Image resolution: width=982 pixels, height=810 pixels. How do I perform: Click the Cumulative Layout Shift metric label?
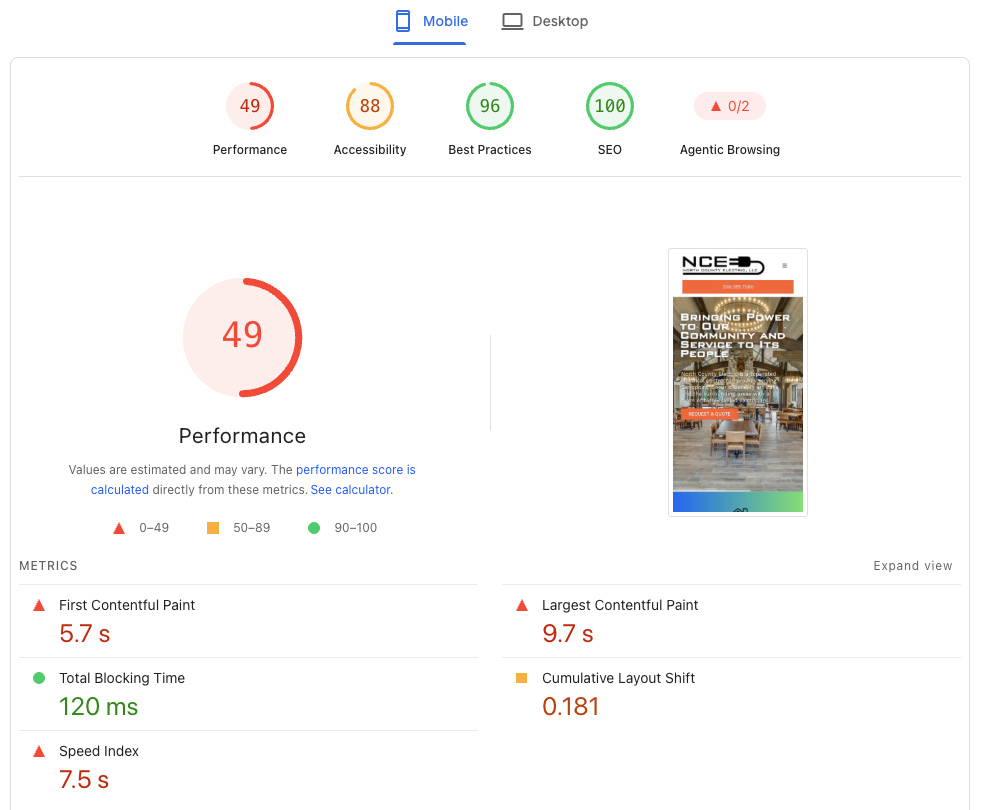618,678
